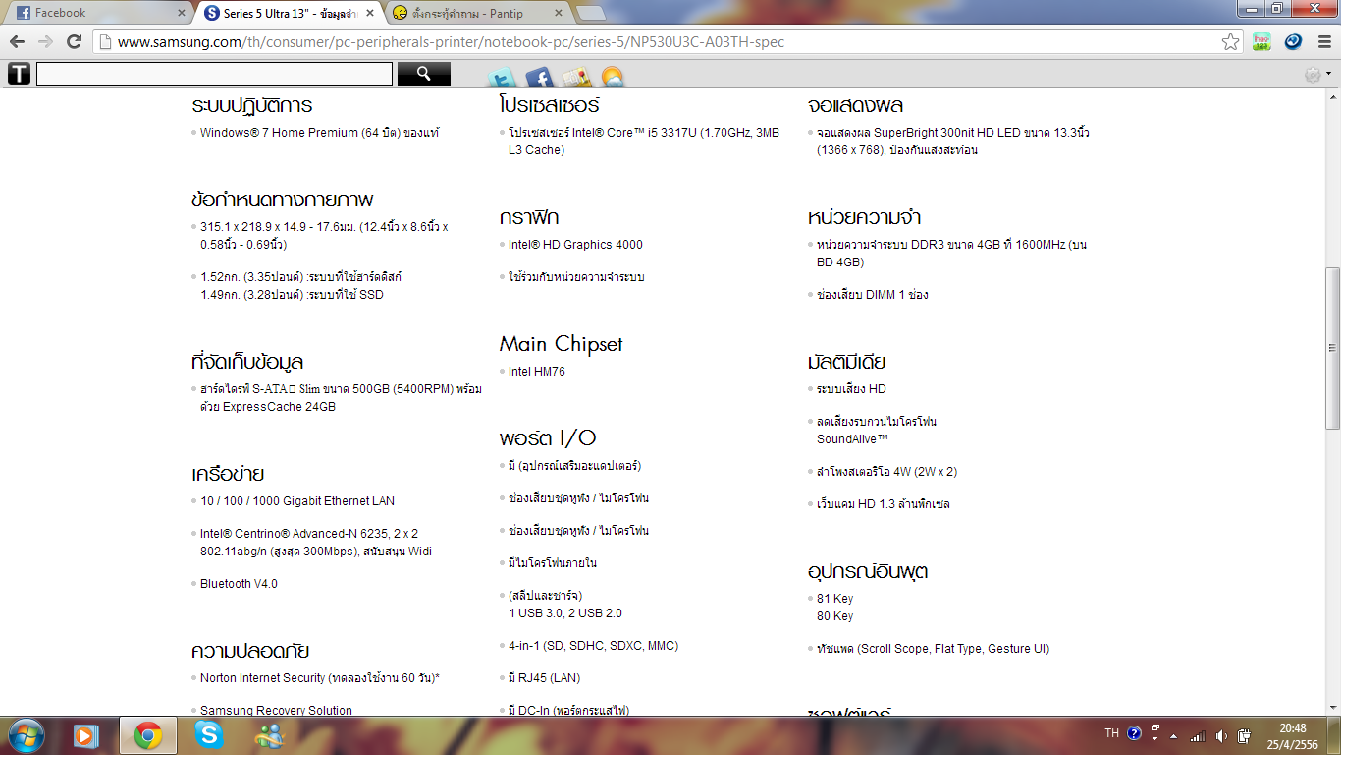Click scrollbar up arrow at top
The height and width of the screenshot is (768, 1366).
1332,97
